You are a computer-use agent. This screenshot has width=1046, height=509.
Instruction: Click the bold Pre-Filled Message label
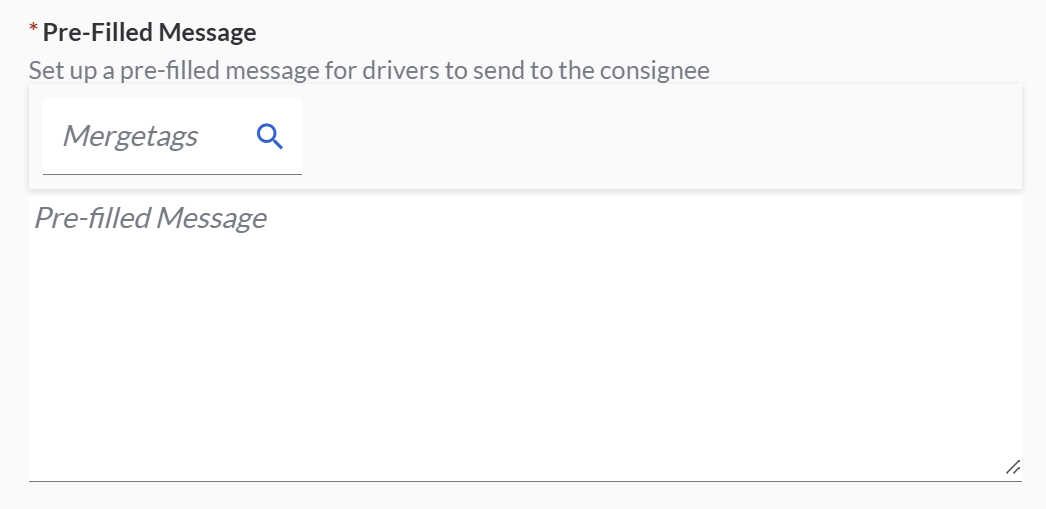[x=149, y=33]
